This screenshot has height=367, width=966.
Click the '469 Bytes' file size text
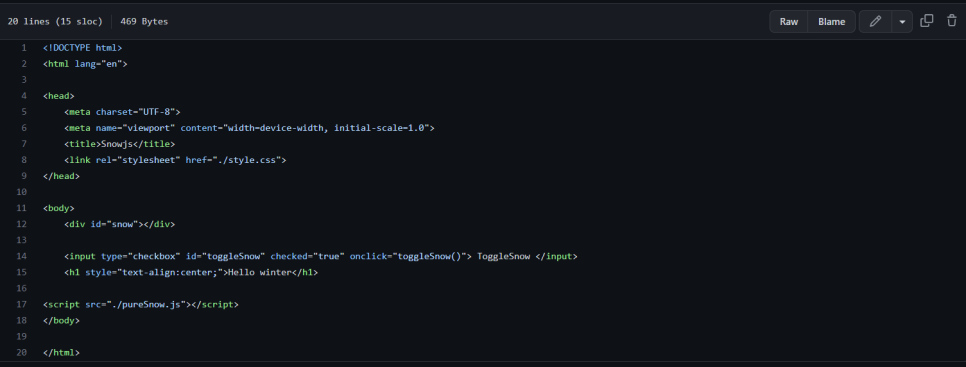pyautogui.click(x=144, y=22)
